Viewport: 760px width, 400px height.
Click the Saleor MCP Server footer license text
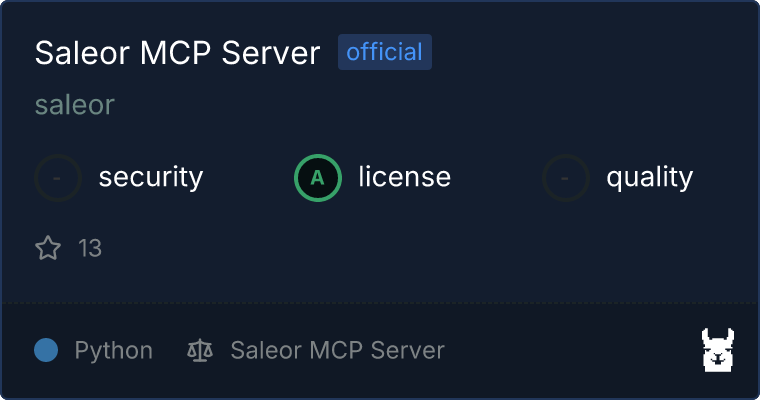coord(338,350)
